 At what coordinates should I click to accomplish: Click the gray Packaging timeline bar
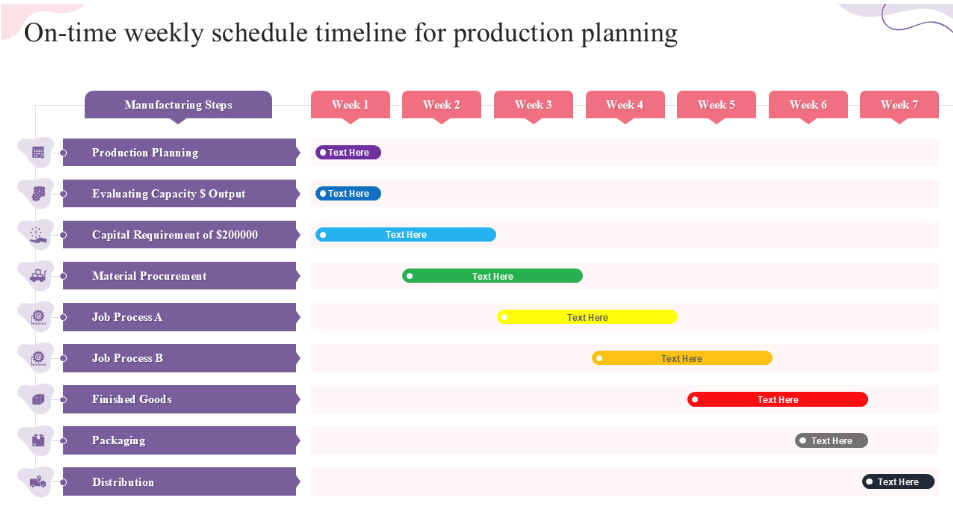pyautogui.click(x=831, y=440)
